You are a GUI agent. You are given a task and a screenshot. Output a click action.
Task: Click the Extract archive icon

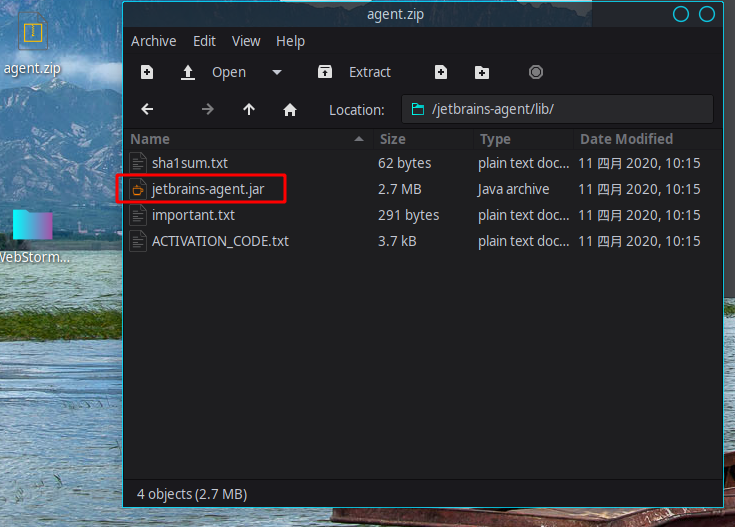(x=325, y=72)
